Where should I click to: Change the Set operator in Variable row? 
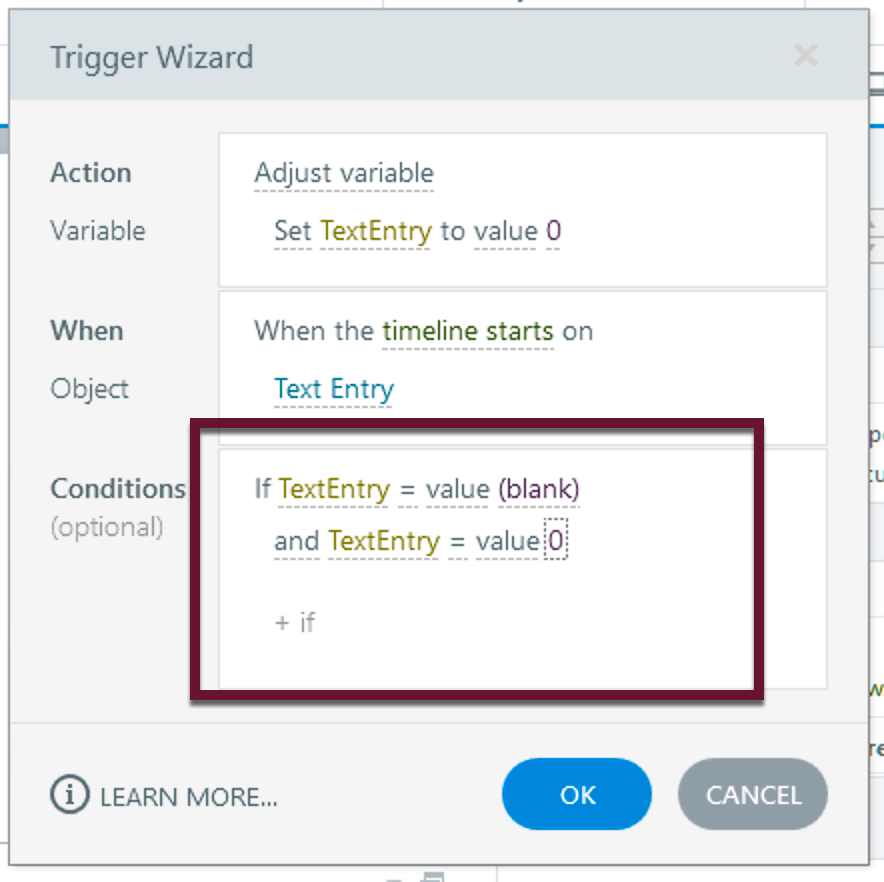(x=293, y=231)
